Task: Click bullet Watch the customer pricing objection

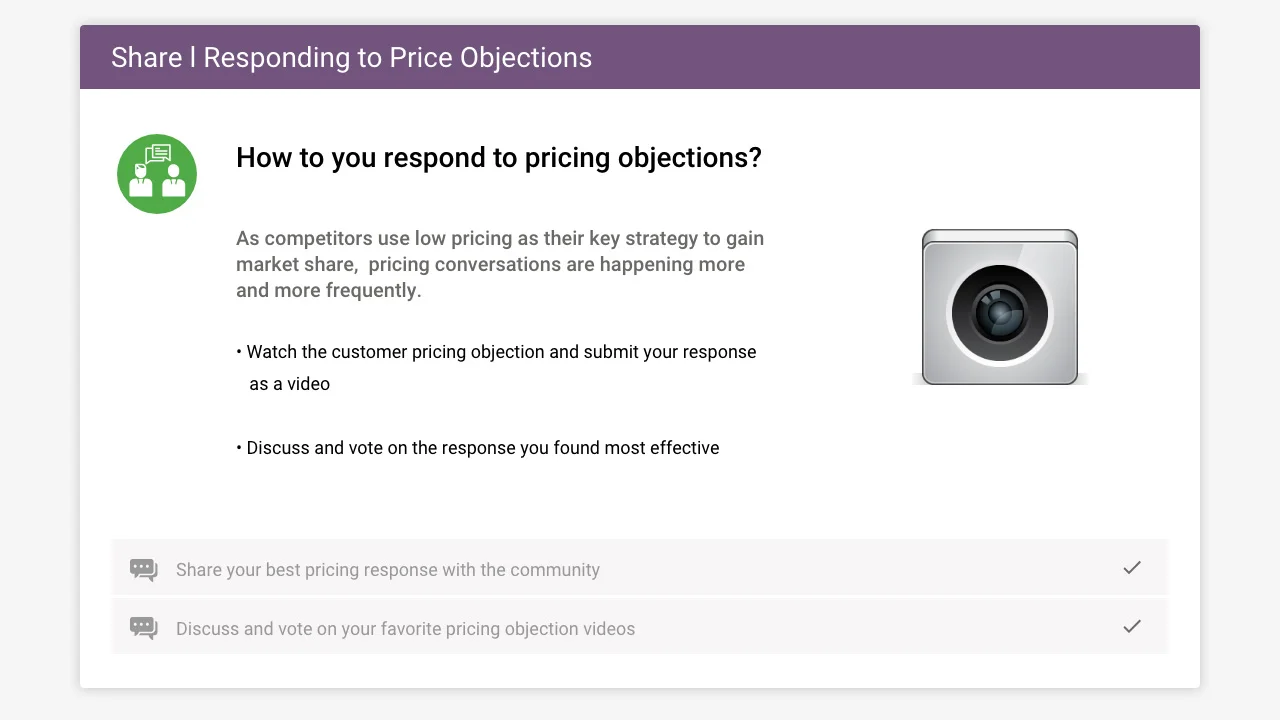Action: click(x=496, y=352)
